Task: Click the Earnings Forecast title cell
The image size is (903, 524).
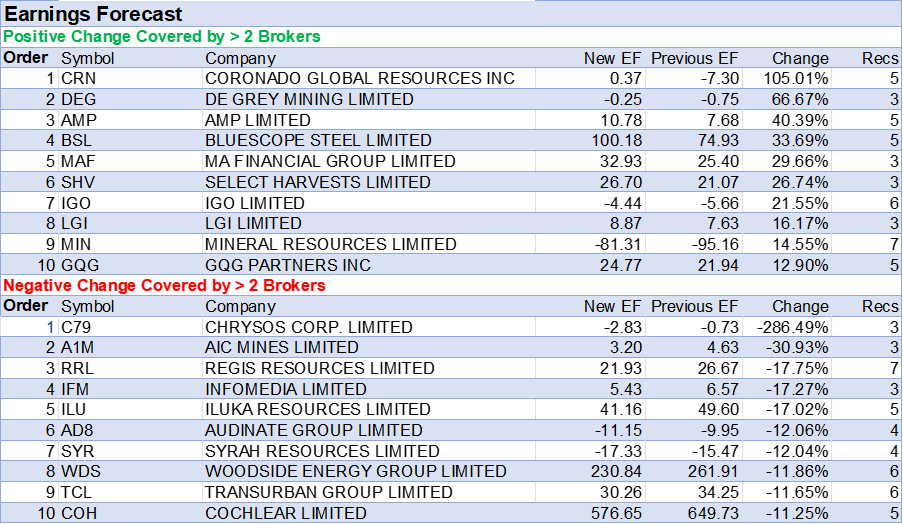Action: pyautogui.click(x=94, y=14)
